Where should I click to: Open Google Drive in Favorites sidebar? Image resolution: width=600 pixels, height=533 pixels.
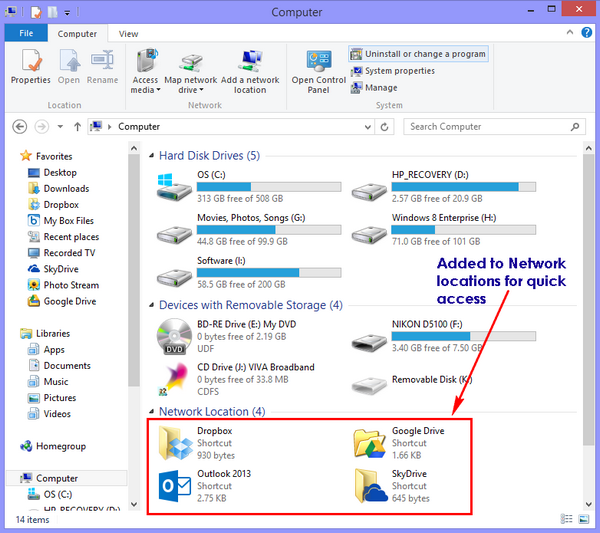pyautogui.click(x=62, y=301)
